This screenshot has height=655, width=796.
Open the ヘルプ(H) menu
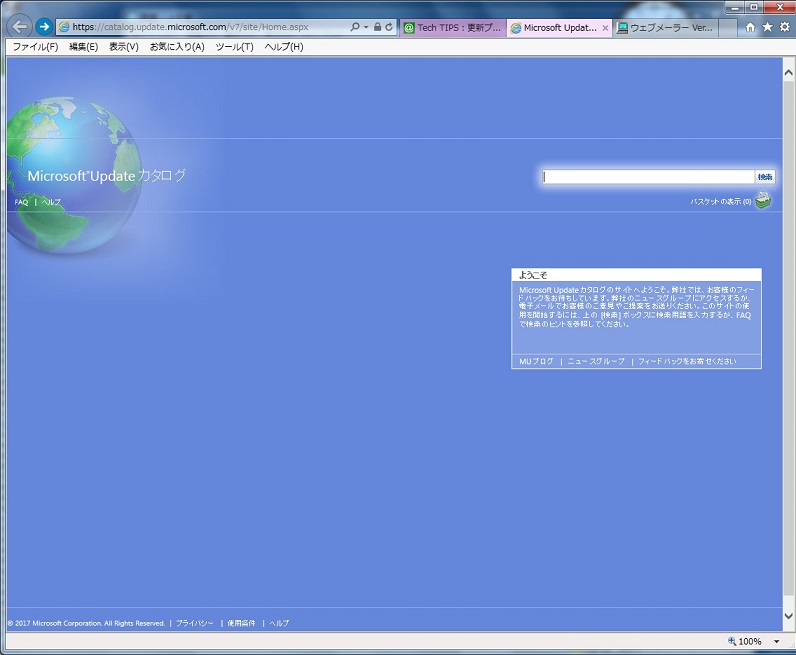284,47
